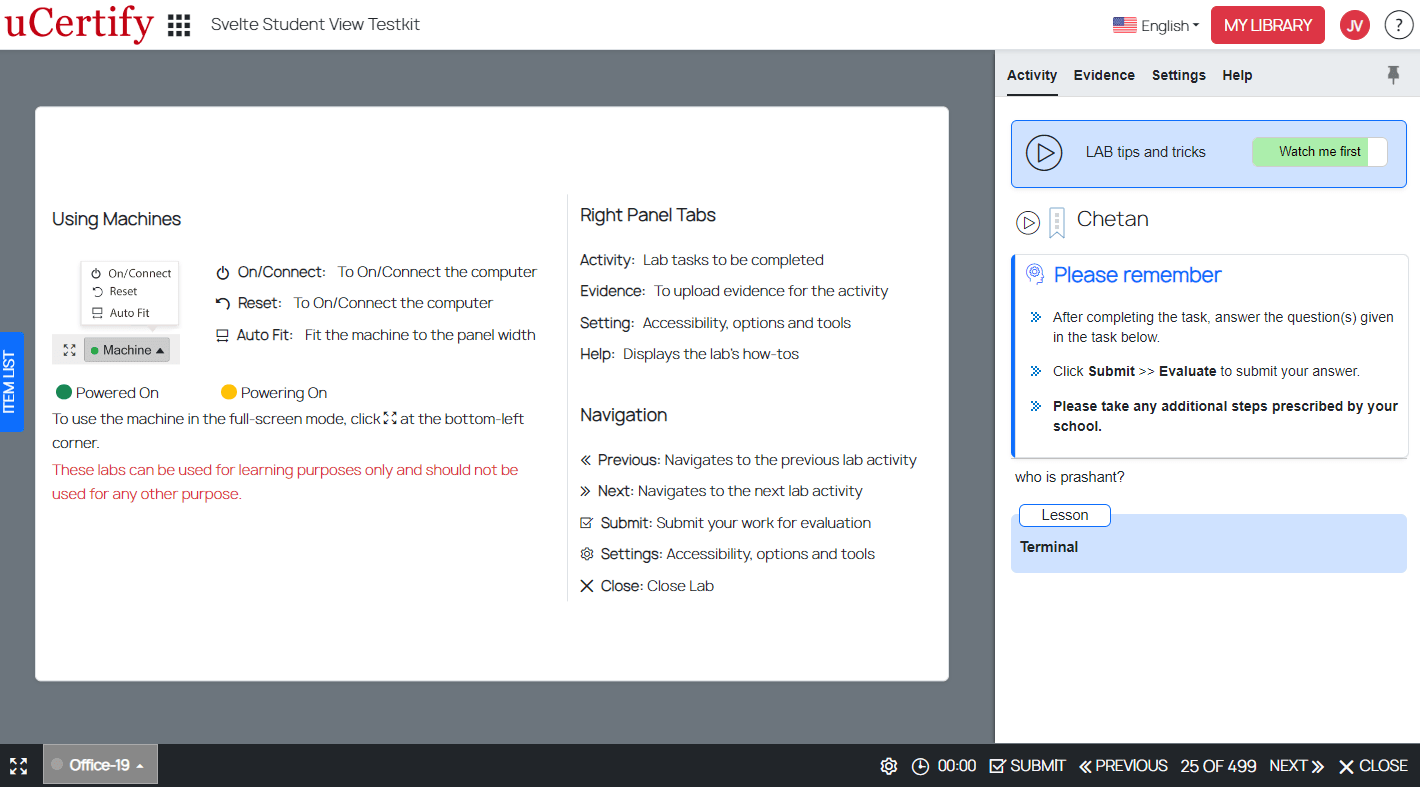Switch to the Evidence tab

tap(1104, 75)
